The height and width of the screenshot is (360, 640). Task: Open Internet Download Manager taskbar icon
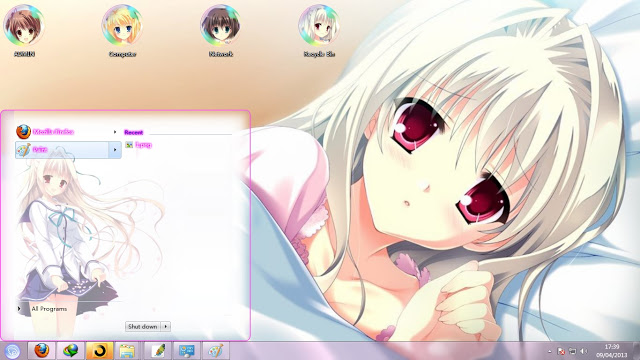(x=70, y=351)
